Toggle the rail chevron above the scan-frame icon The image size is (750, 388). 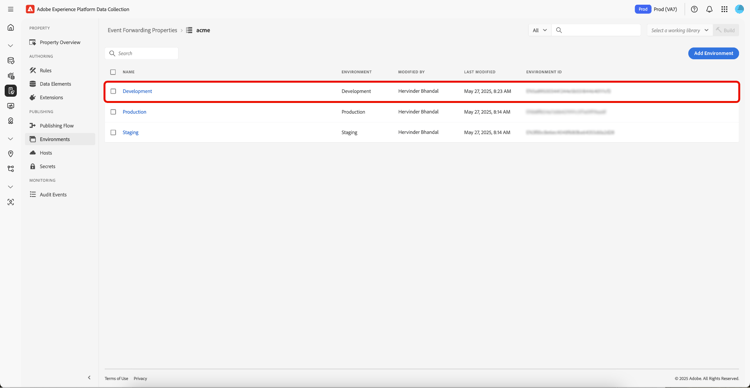click(11, 187)
